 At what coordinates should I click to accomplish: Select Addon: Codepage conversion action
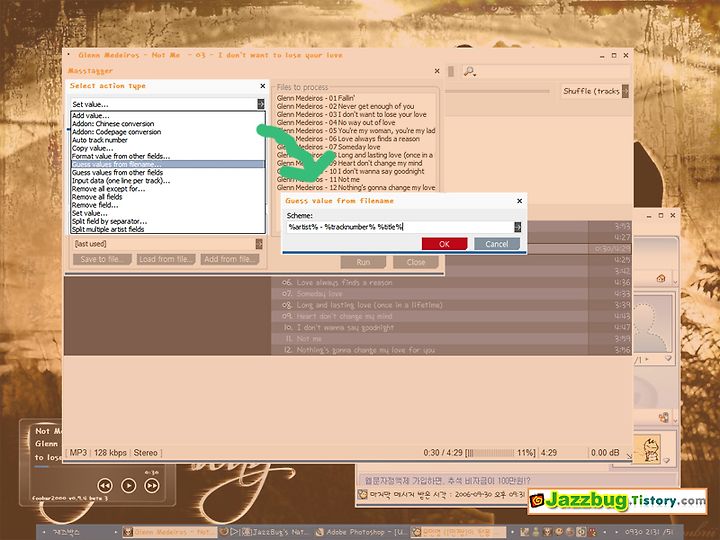click(x=168, y=132)
